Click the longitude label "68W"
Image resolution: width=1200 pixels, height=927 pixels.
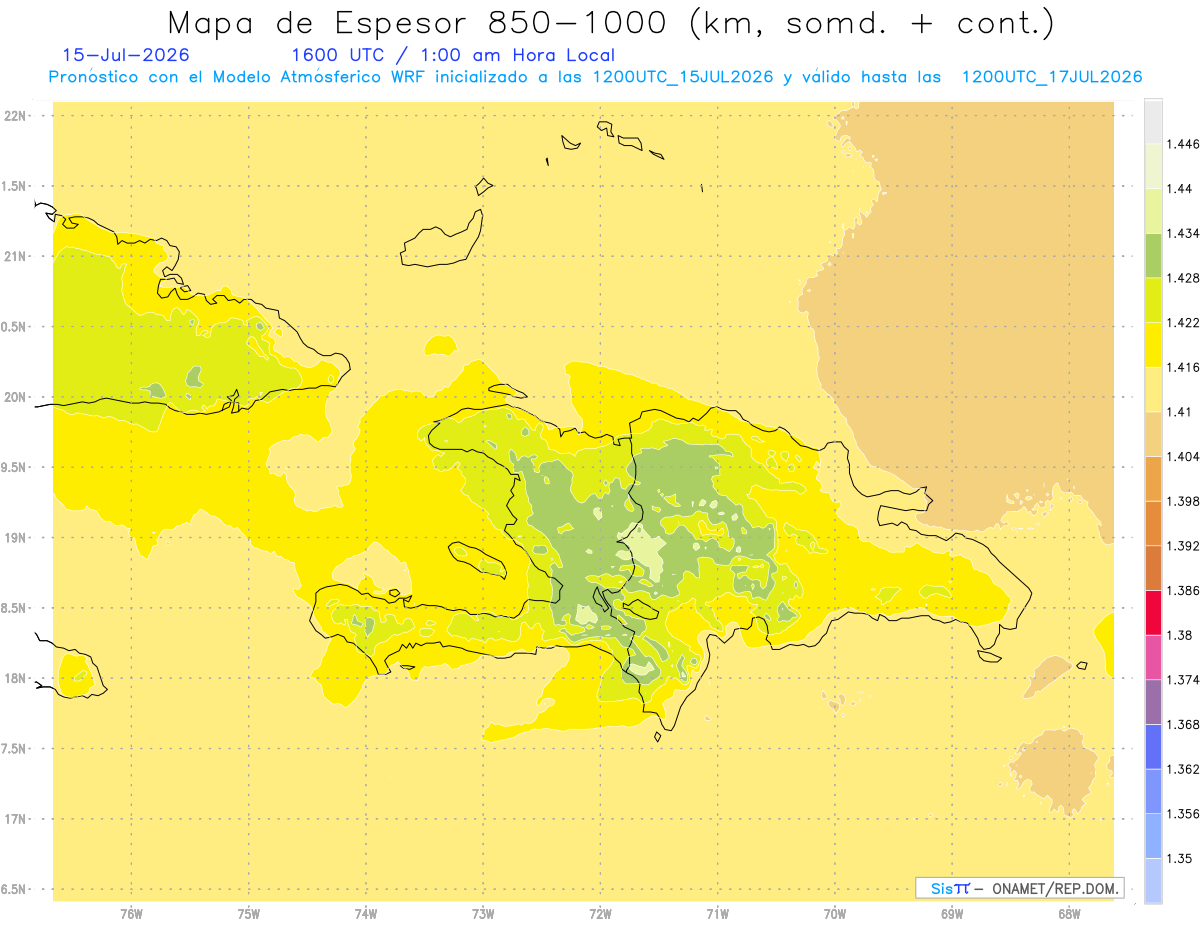pyautogui.click(x=1069, y=914)
